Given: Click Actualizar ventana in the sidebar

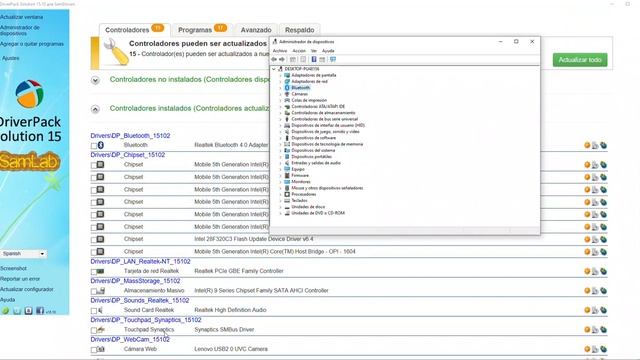Looking at the screenshot, I should point(21,17).
